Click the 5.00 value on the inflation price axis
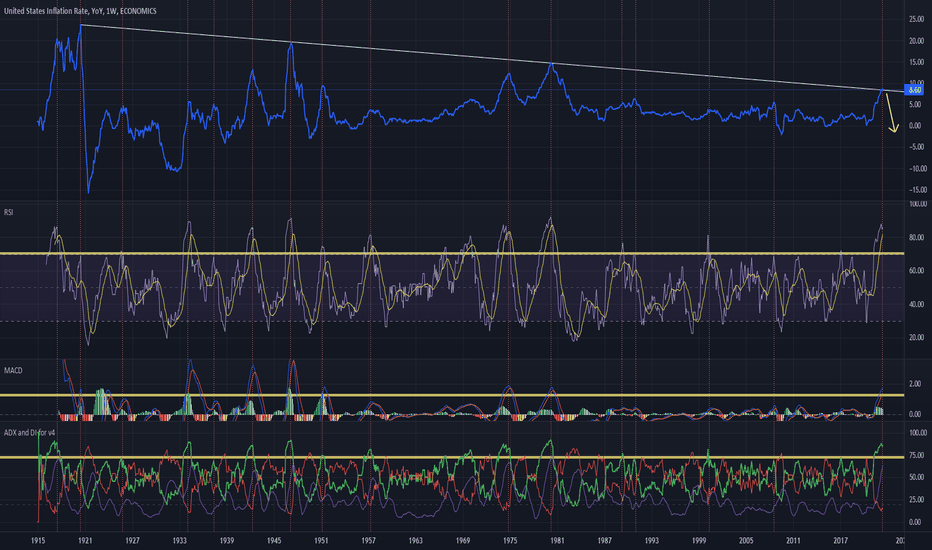This screenshot has height=550, width=932. click(917, 105)
